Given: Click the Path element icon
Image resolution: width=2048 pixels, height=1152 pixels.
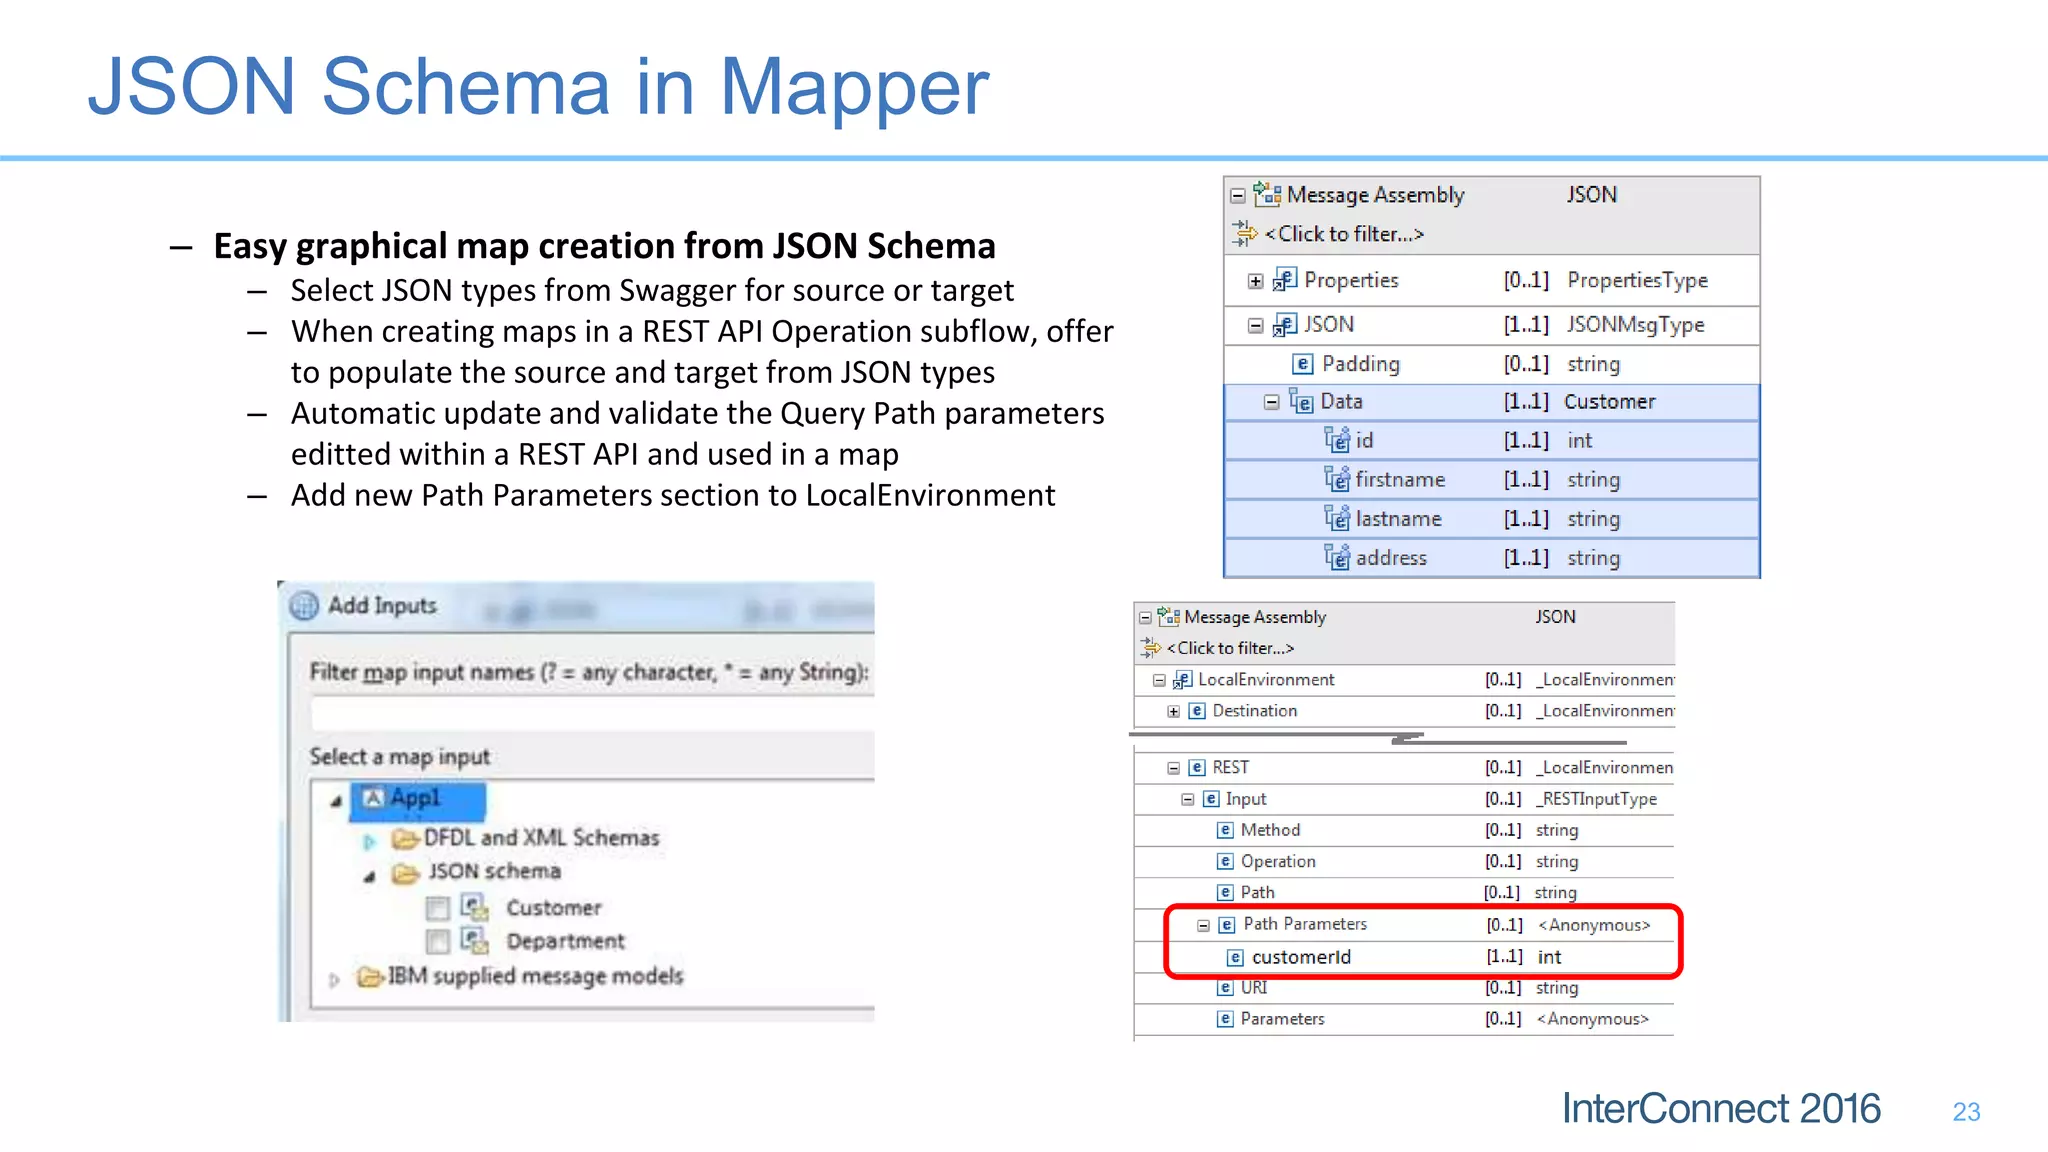Looking at the screenshot, I should tap(1225, 892).
